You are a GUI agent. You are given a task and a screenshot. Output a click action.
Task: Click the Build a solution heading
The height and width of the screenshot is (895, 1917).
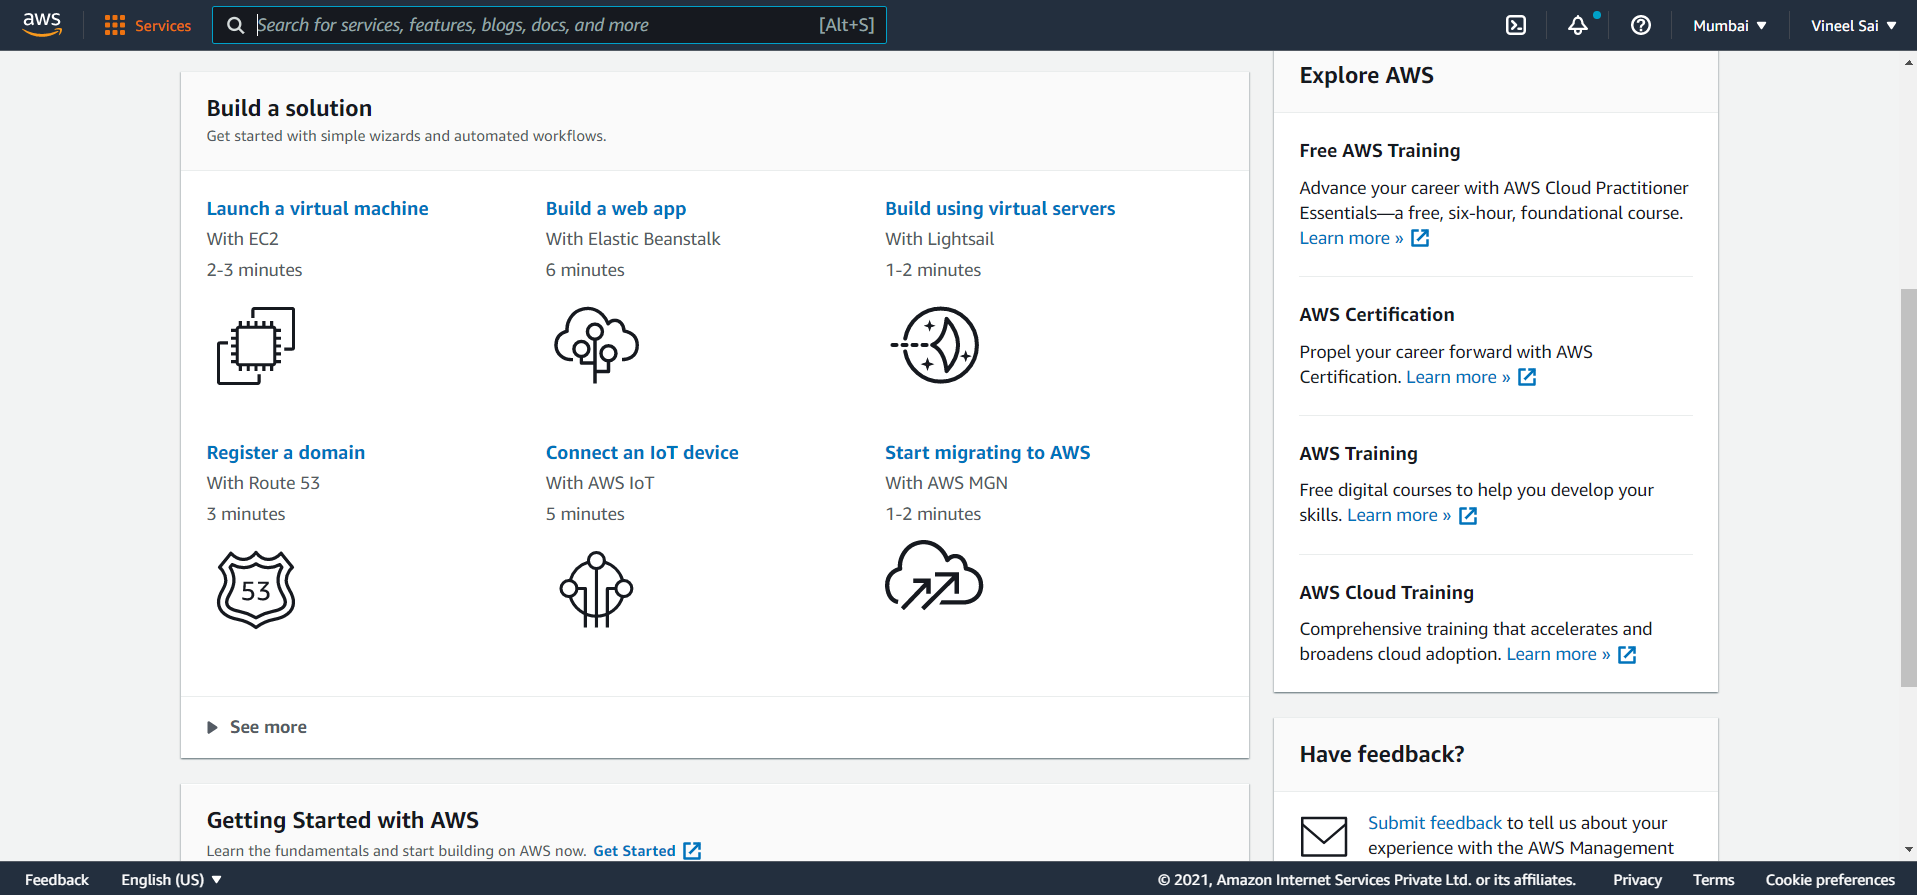click(289, 108)
